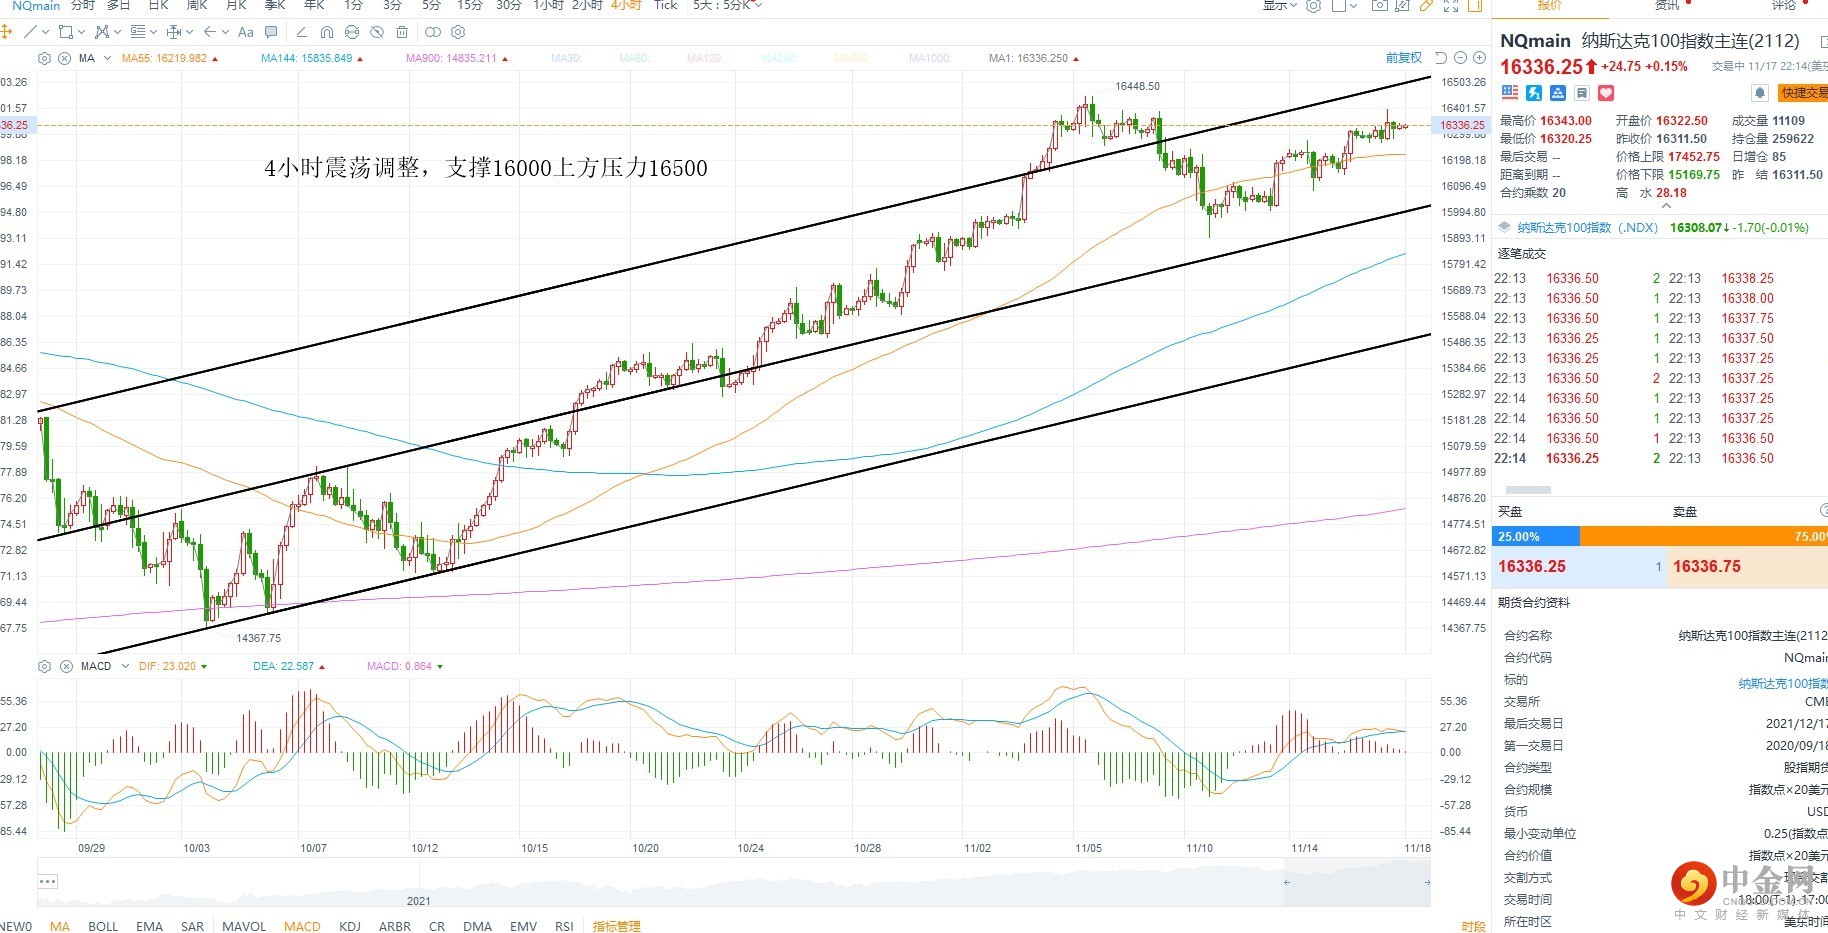
Task: Add to favorites with heart icon
Action: (x=1606, y=93)
